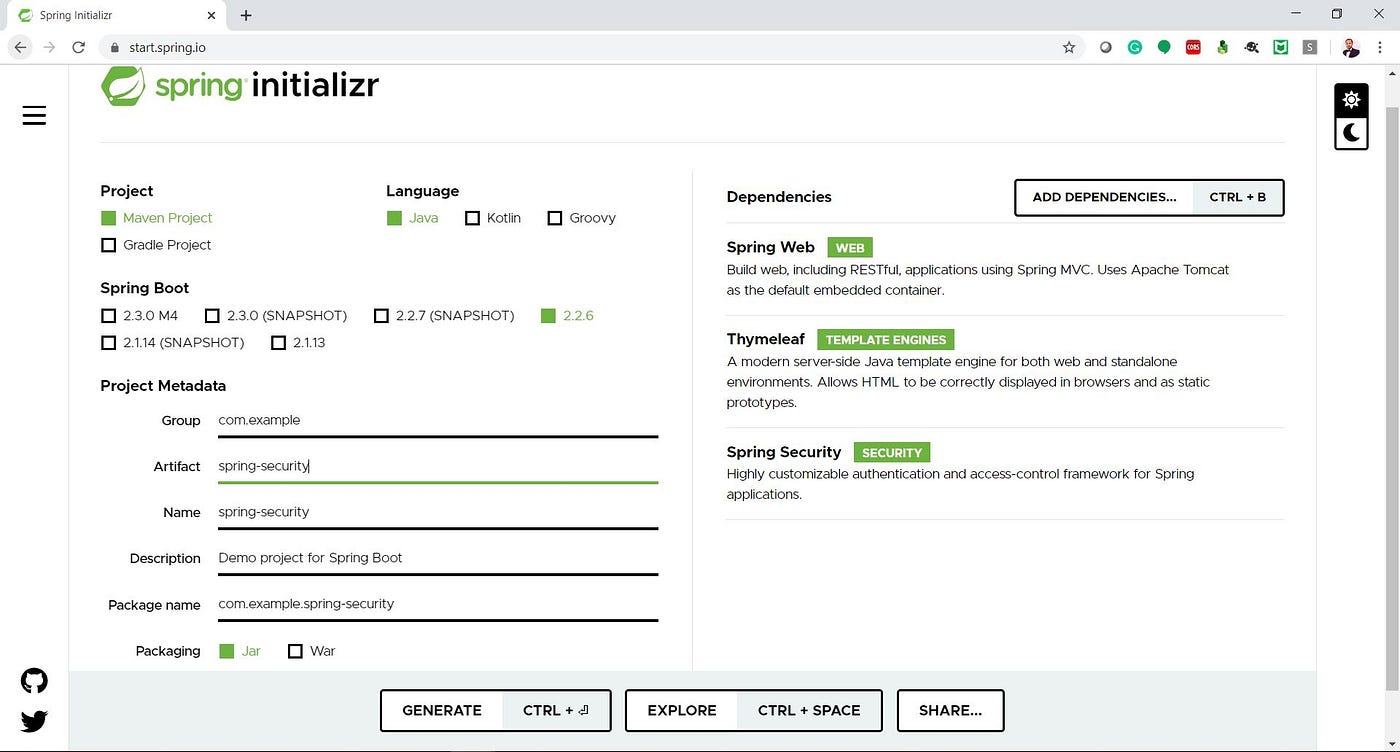Choose Kotlin as language
This screenshot has height=752, width=1400.
tap(493, 218)
